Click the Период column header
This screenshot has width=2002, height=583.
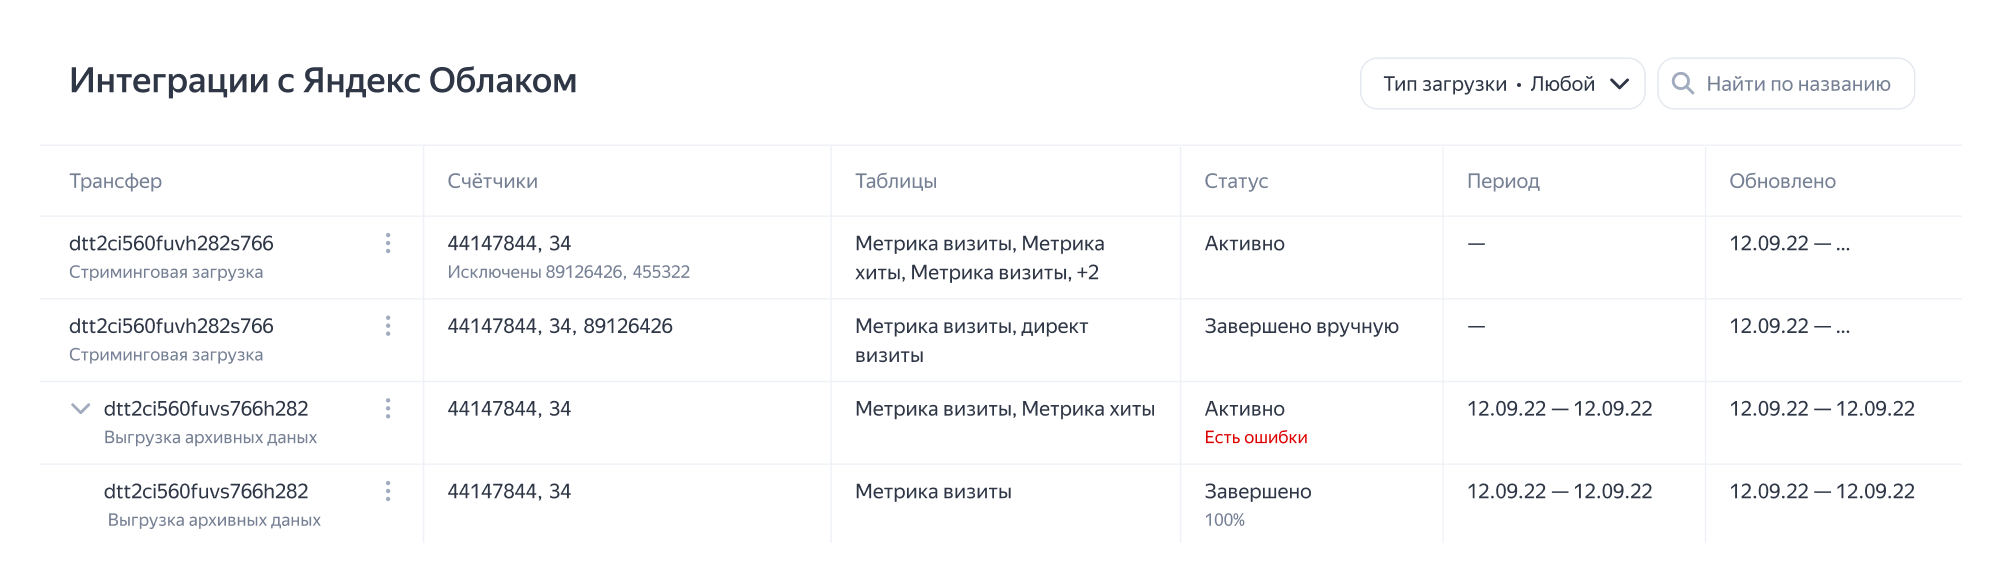(x=1503, y=181)
